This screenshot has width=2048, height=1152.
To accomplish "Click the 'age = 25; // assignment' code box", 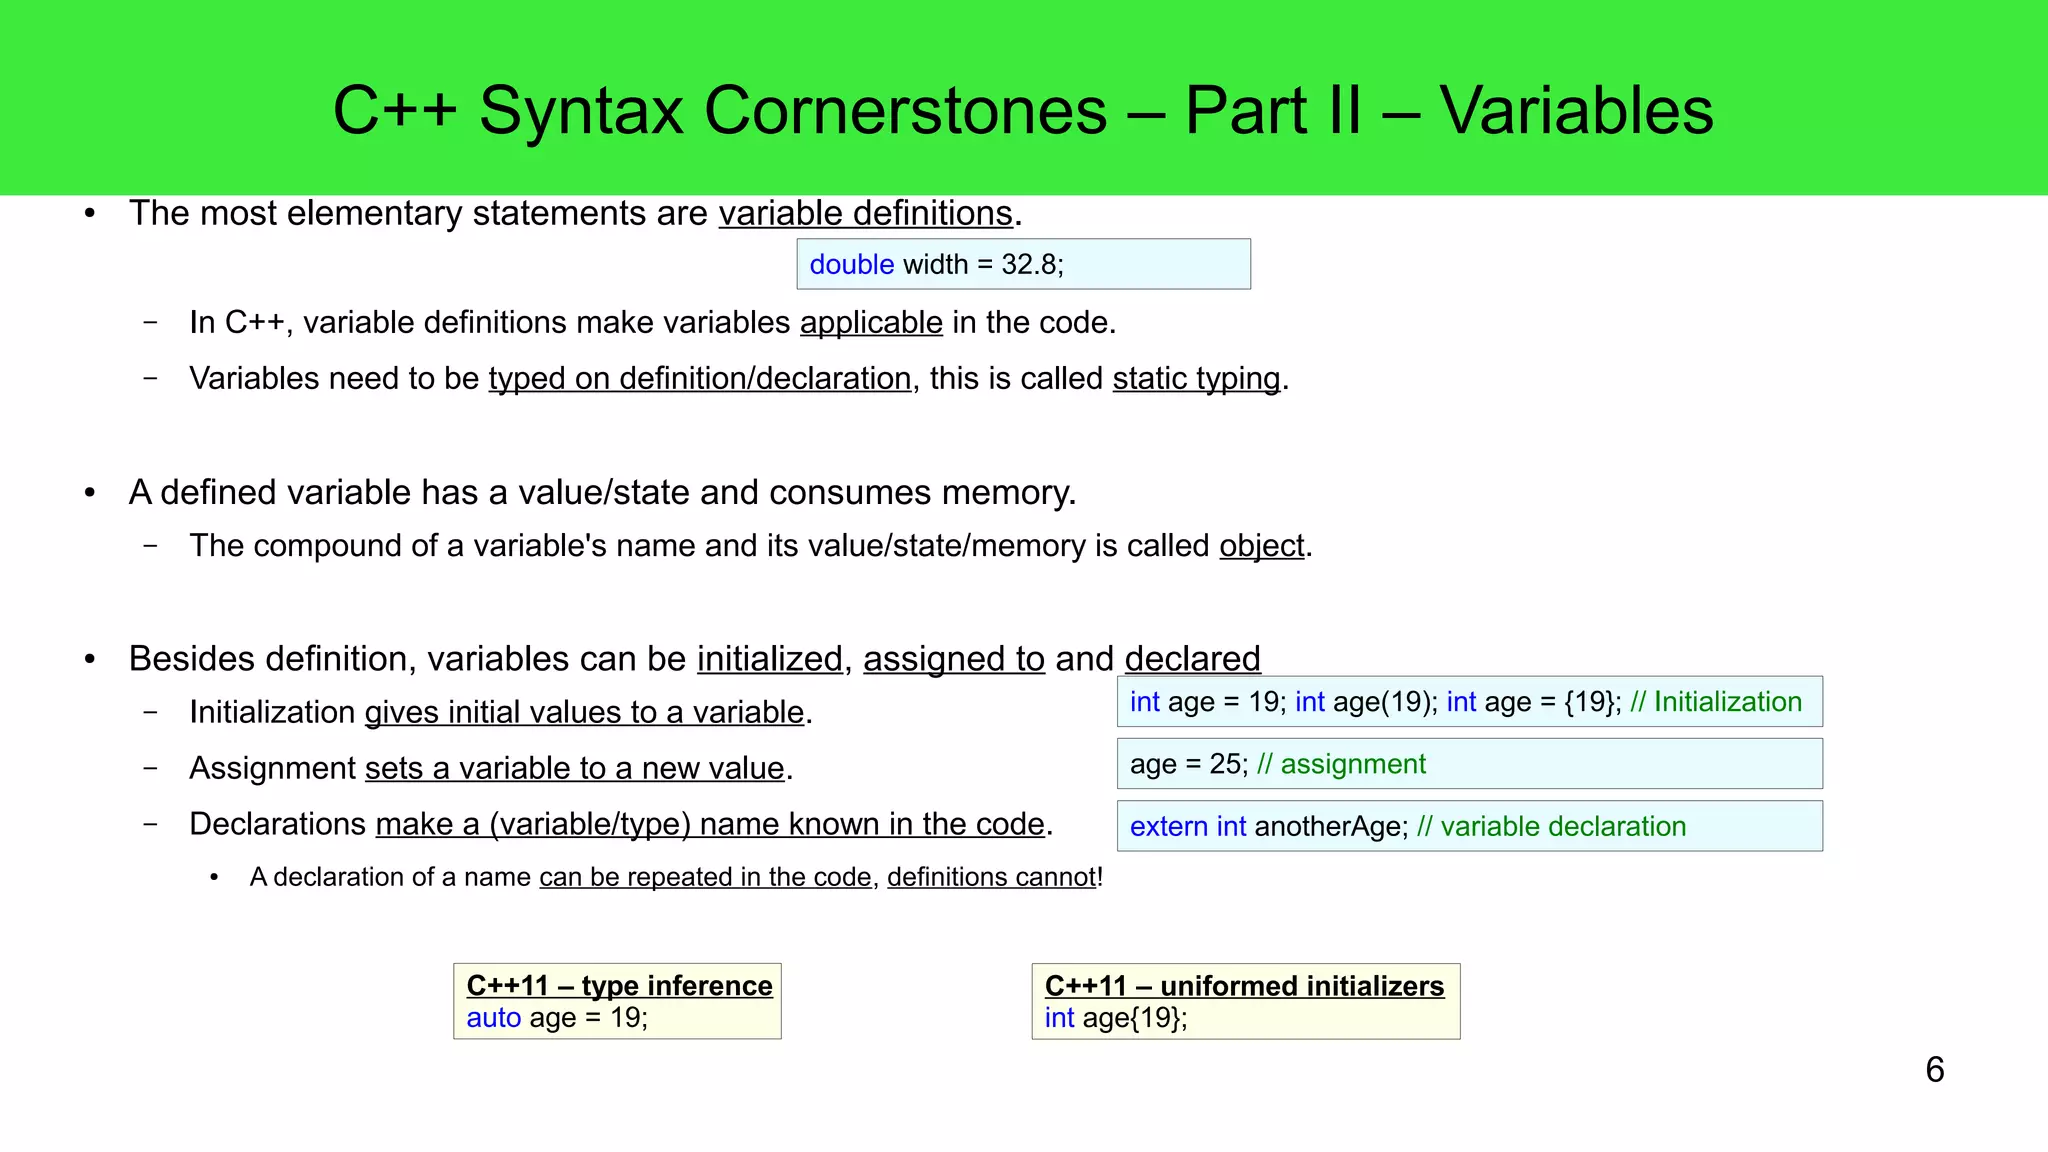I will tap(1469, 764).
